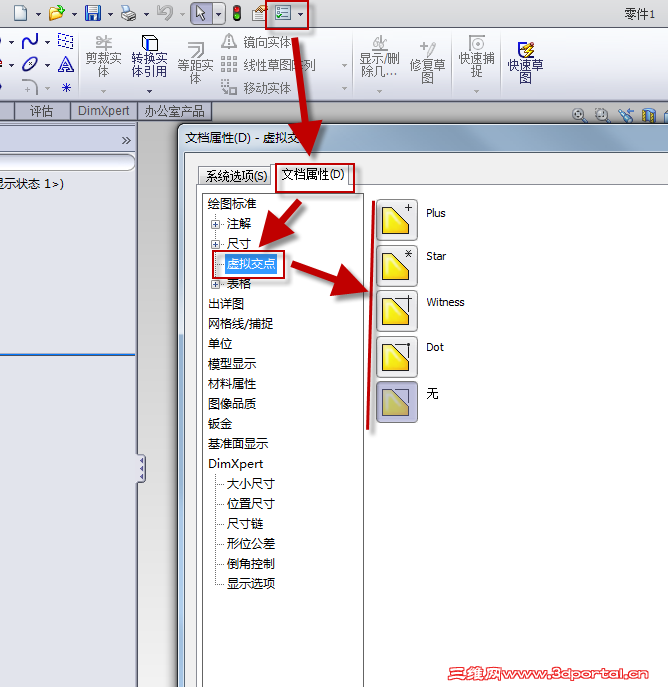Select 模型显示 in options tree
Image resolution: width=668 pixels, height=687 pixels.
[x=232, y=364]
